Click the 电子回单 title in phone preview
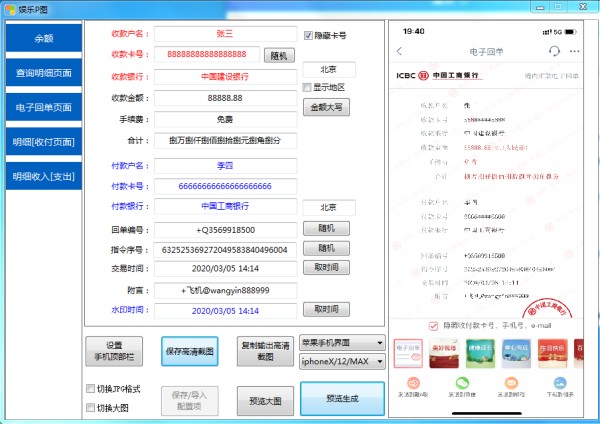 coord(486,52)
